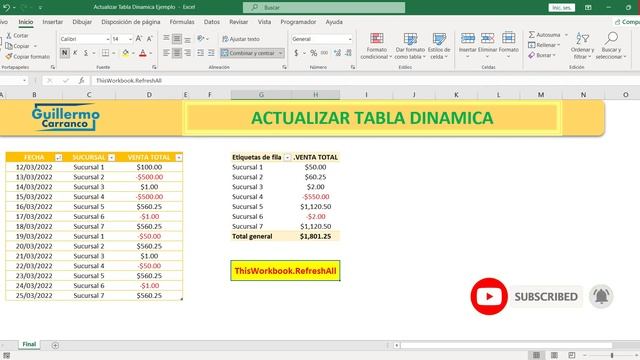Open the Programador tab

(298, 22)
